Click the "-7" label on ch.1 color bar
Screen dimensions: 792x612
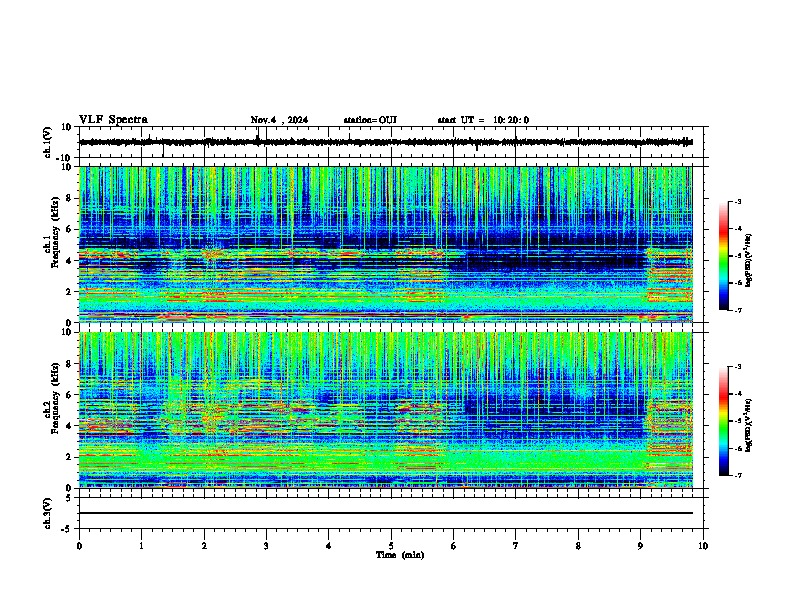(738, 310)
